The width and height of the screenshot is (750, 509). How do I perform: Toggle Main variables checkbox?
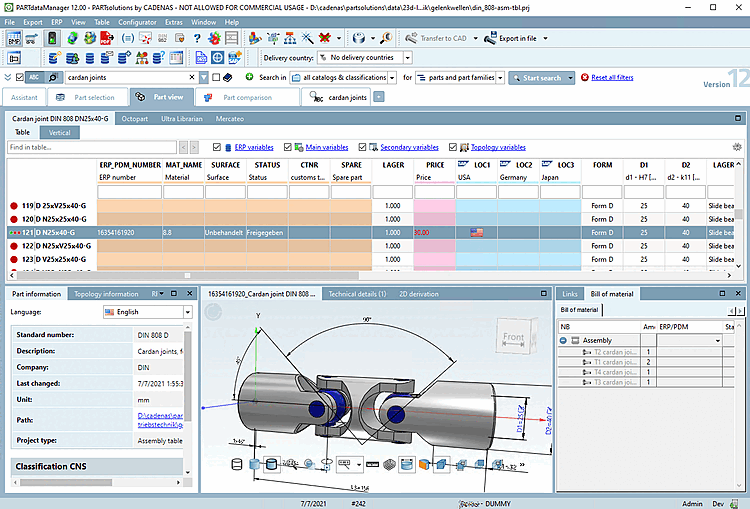pyautogui.click(x=287, y=147)
